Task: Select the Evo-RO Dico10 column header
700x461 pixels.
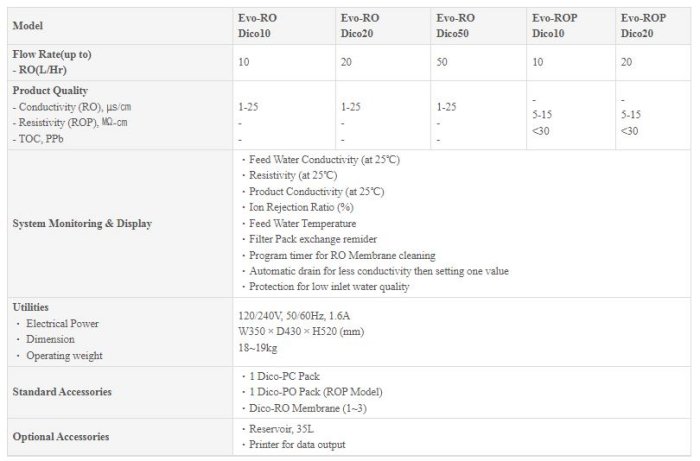Action: tap(257, 24)
